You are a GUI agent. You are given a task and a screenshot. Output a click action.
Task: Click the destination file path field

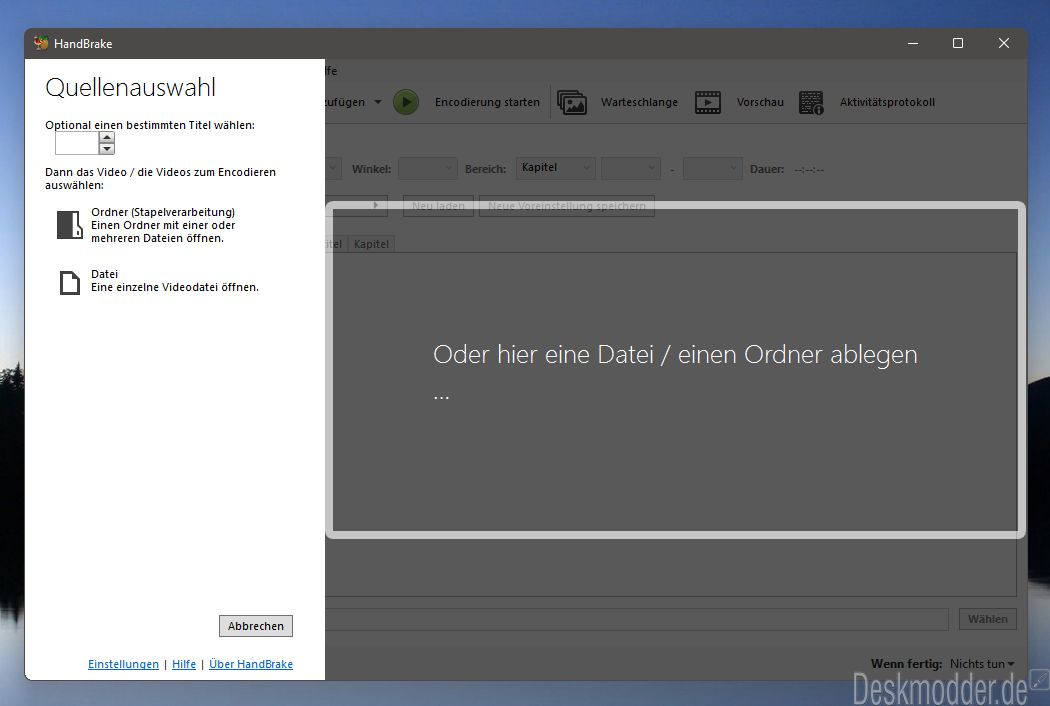click(637, 619)
